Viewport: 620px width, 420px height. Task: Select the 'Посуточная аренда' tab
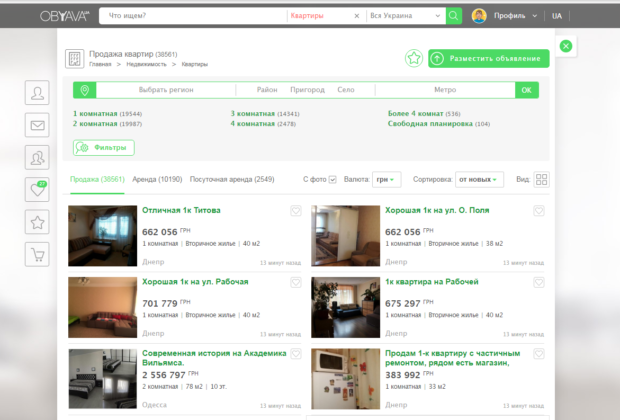click(232, 179)
